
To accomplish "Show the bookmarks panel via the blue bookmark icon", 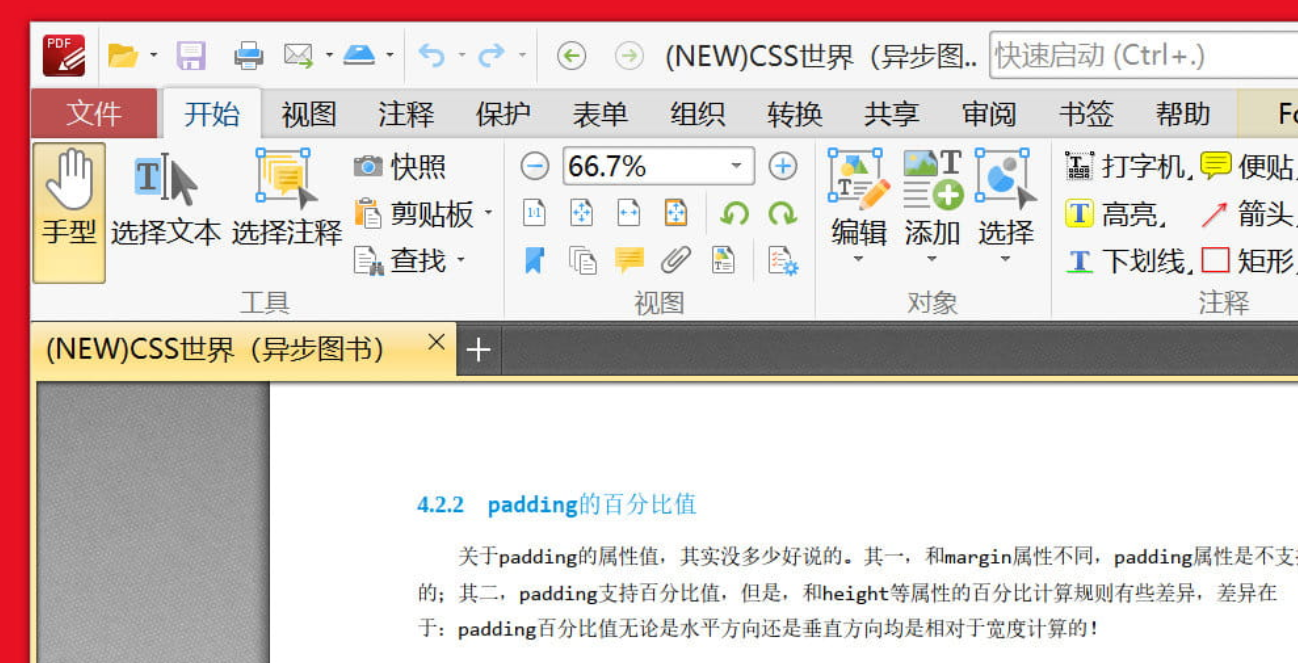I will [535, 261].
